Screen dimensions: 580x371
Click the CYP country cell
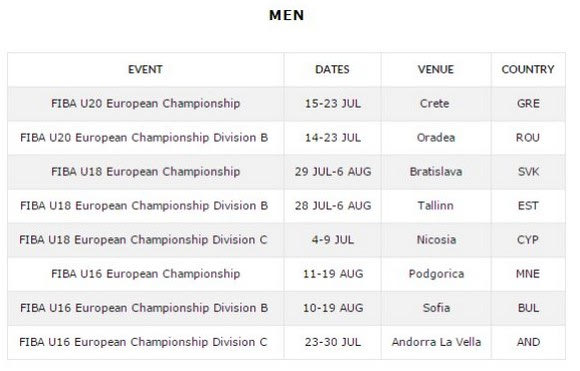pyautogui.click(x=528, y=240)
